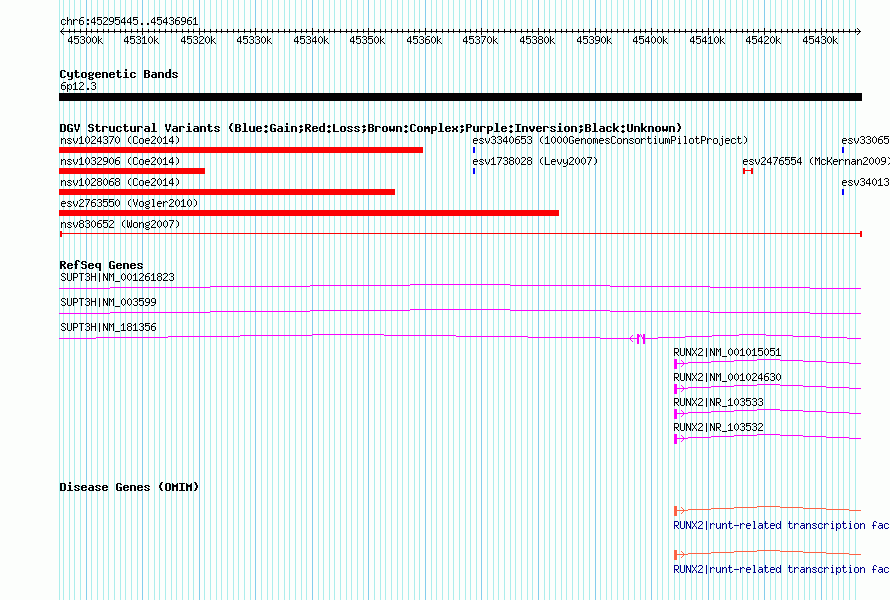Click the 45310k ruler tick label

(141, 41)
